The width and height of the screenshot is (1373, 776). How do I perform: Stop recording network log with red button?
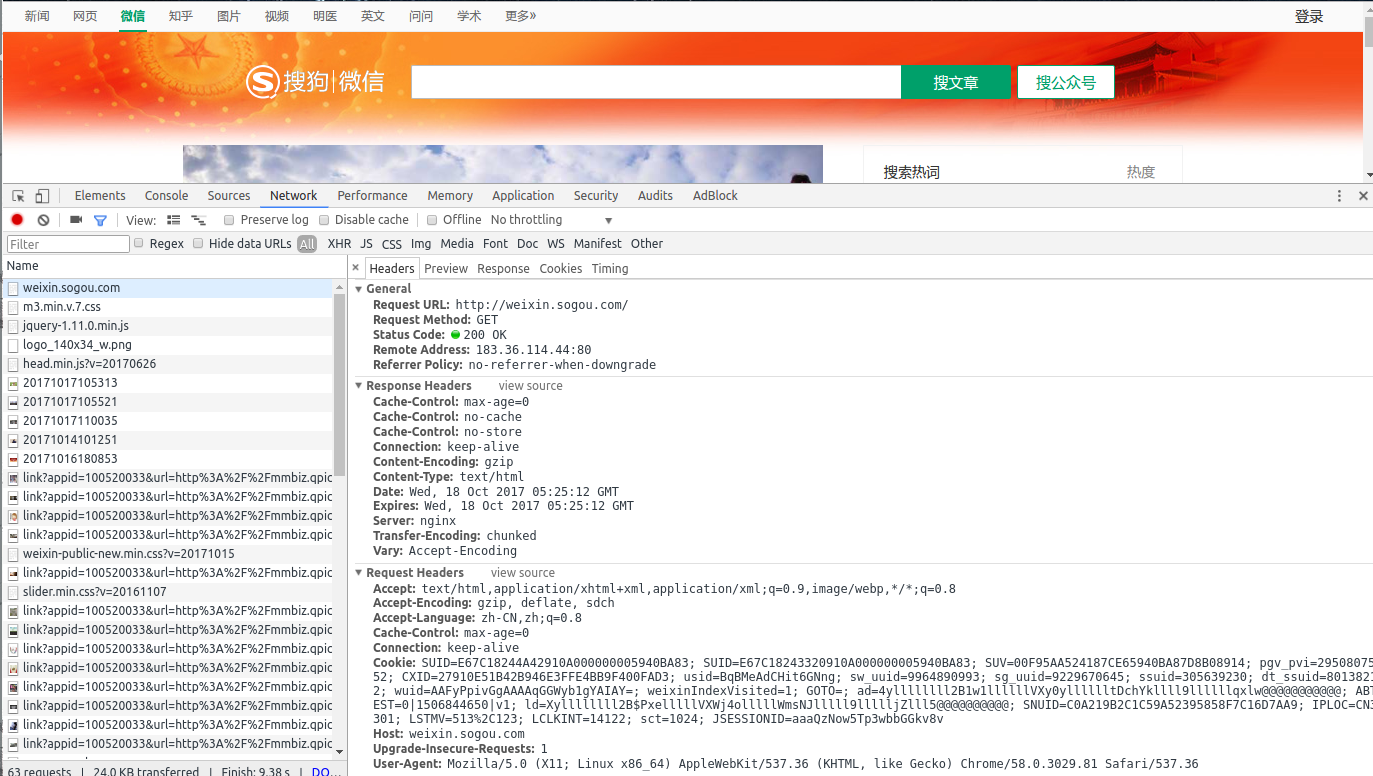17,220
